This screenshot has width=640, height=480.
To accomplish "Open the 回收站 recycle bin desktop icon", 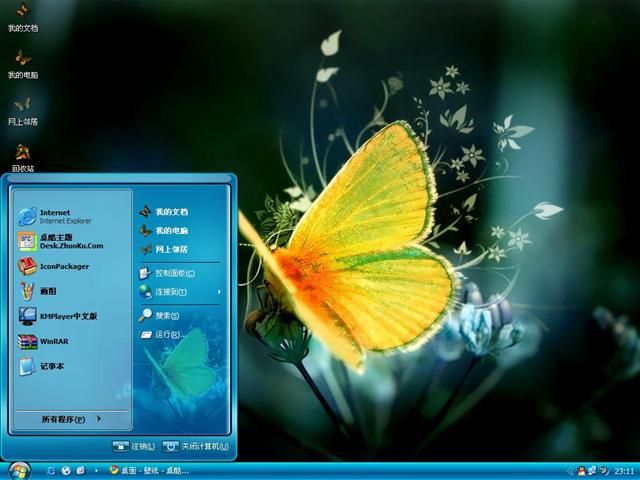I will coord(23,158).
